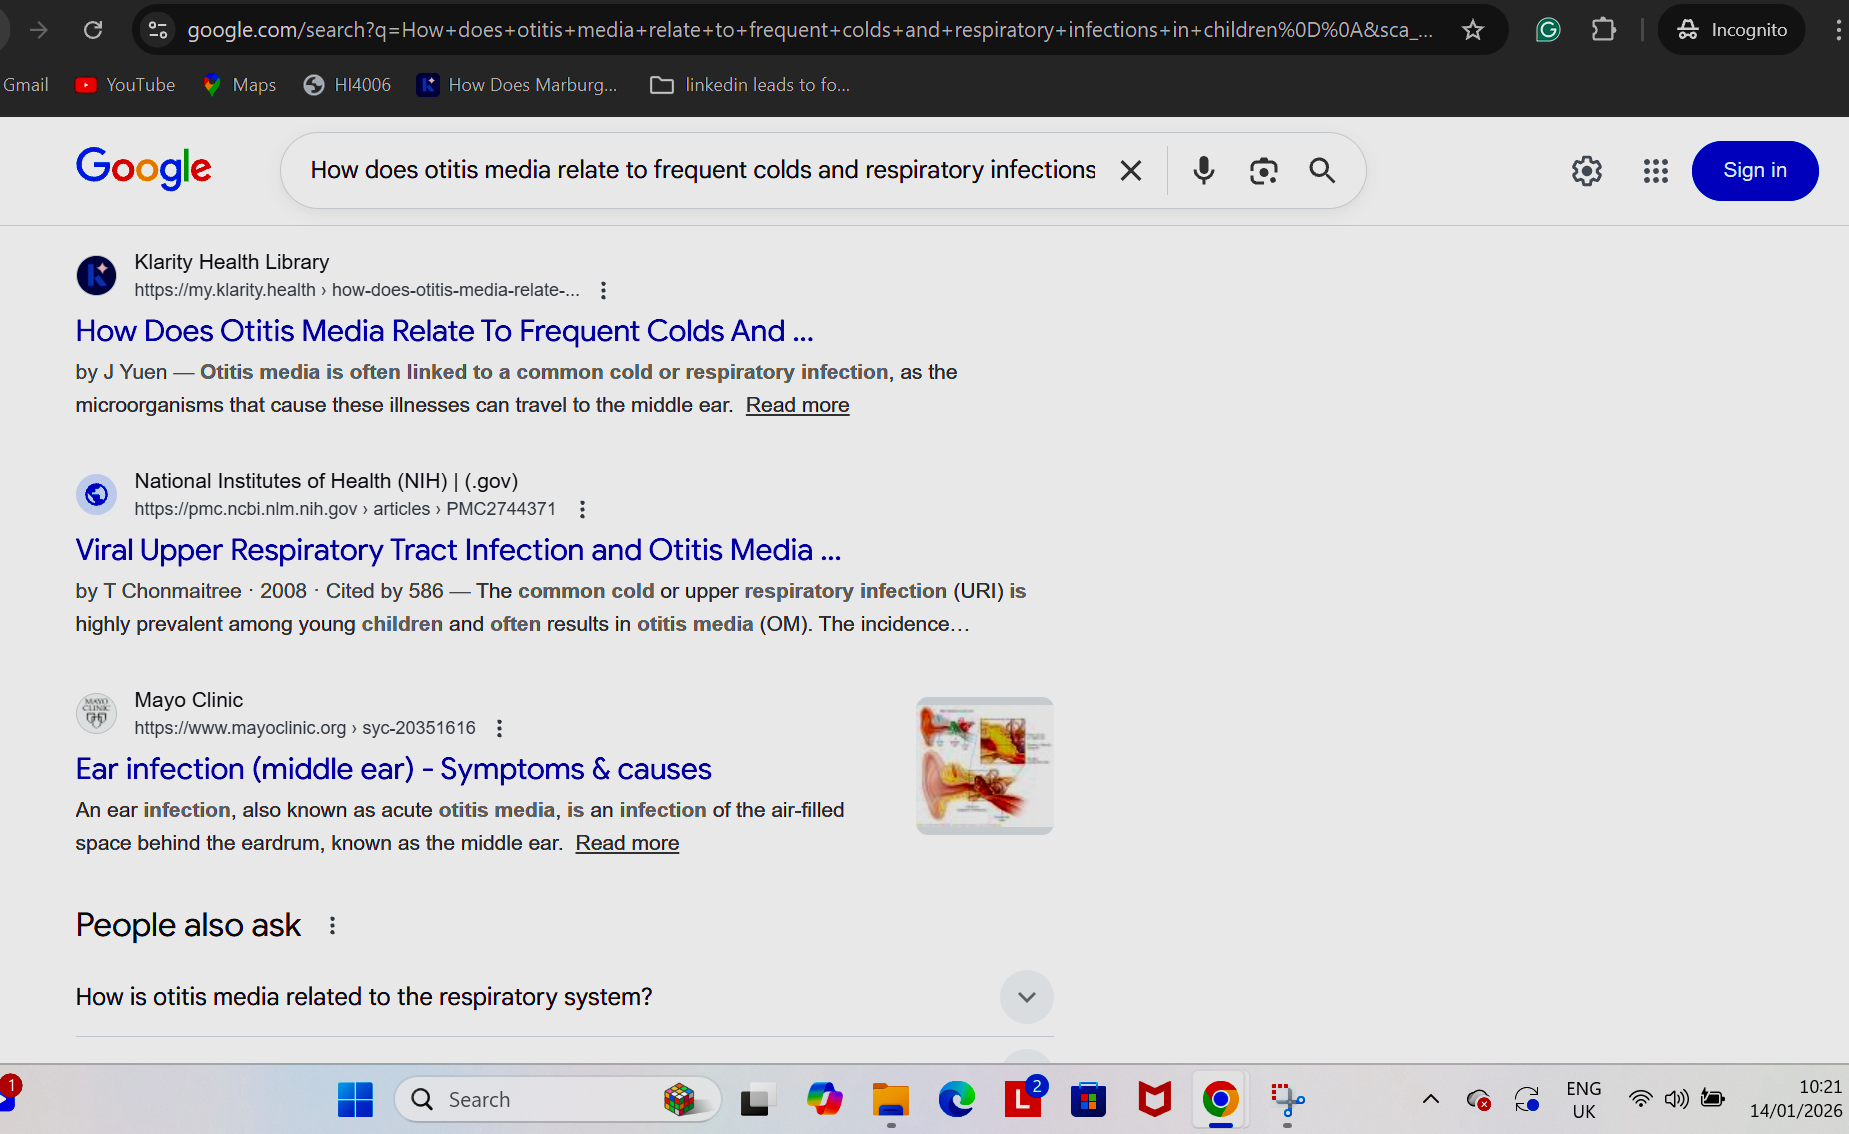Open Wi-Fi settings from system tray
The width and height of the screenshot is (1849, 1134).
1641,1098
